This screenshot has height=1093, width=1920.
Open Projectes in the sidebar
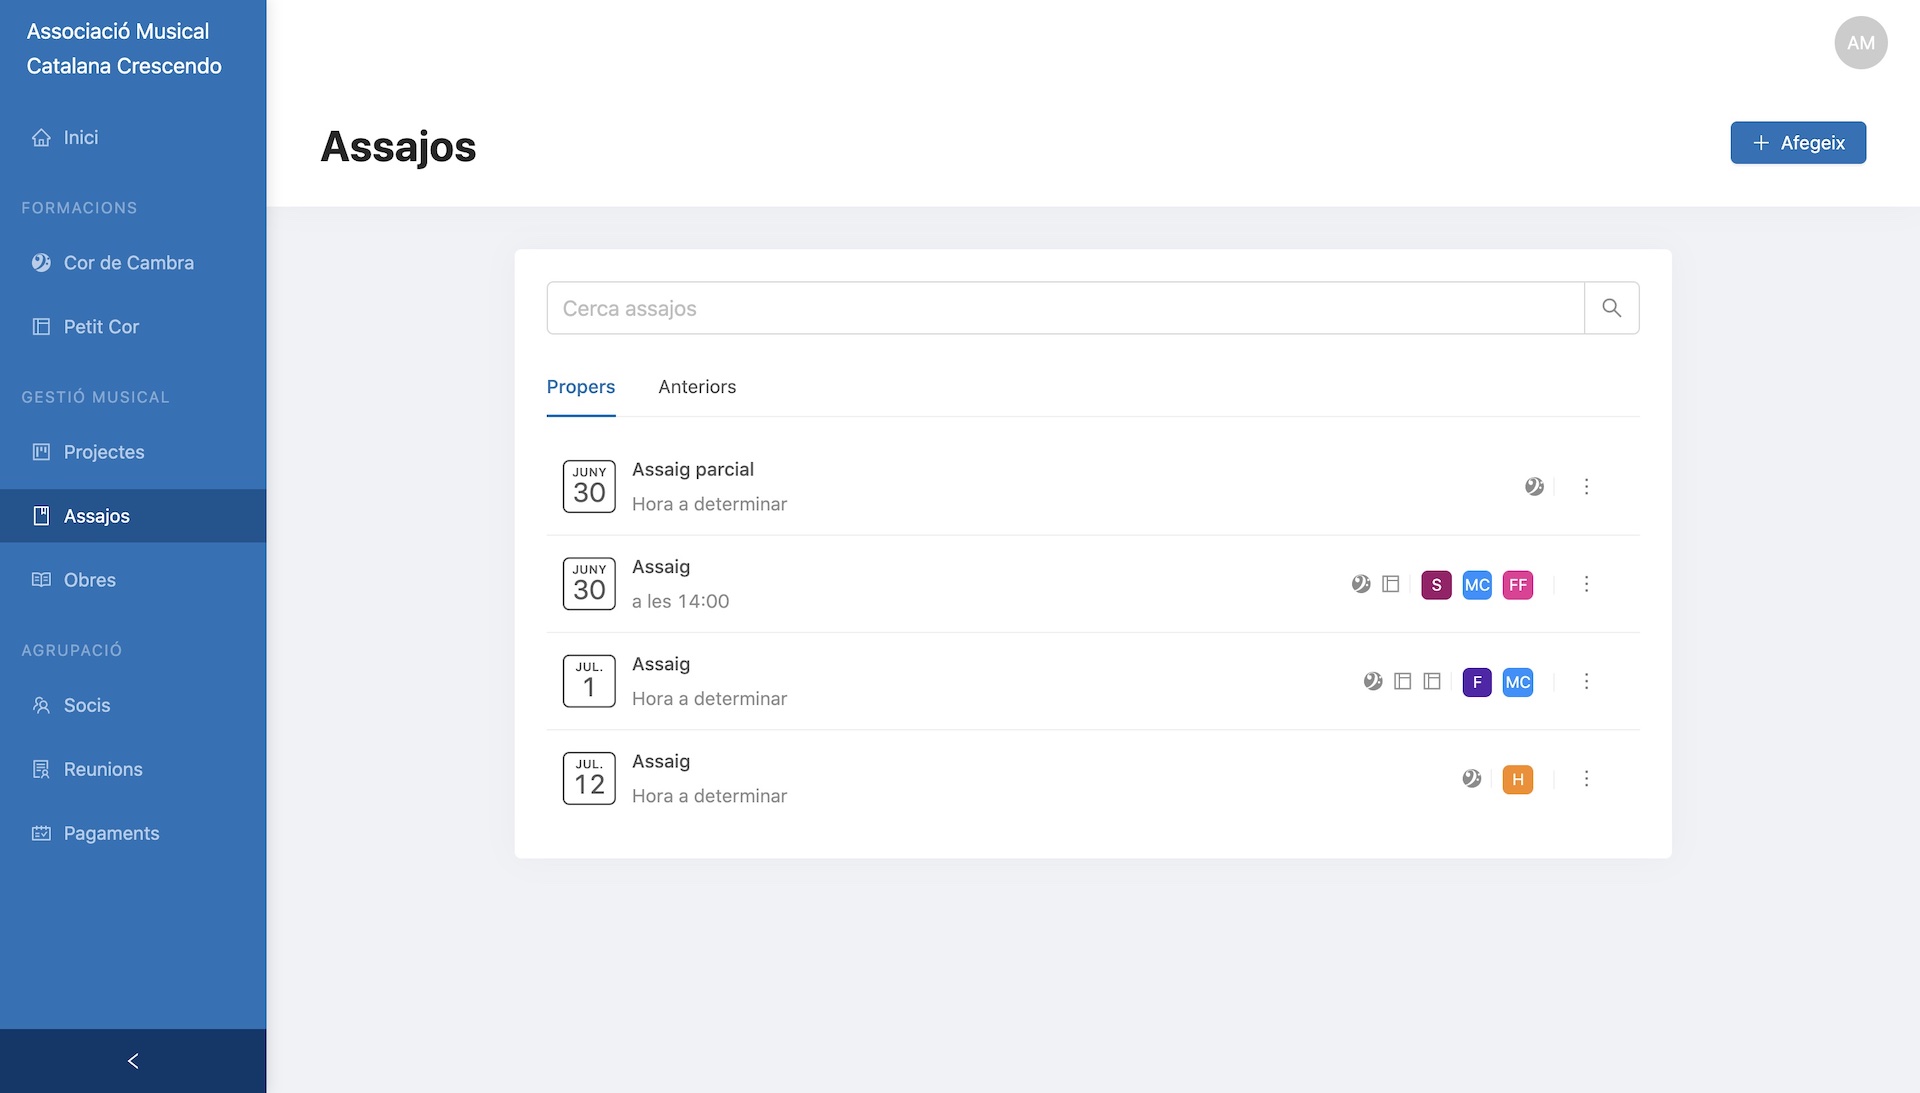103,452
